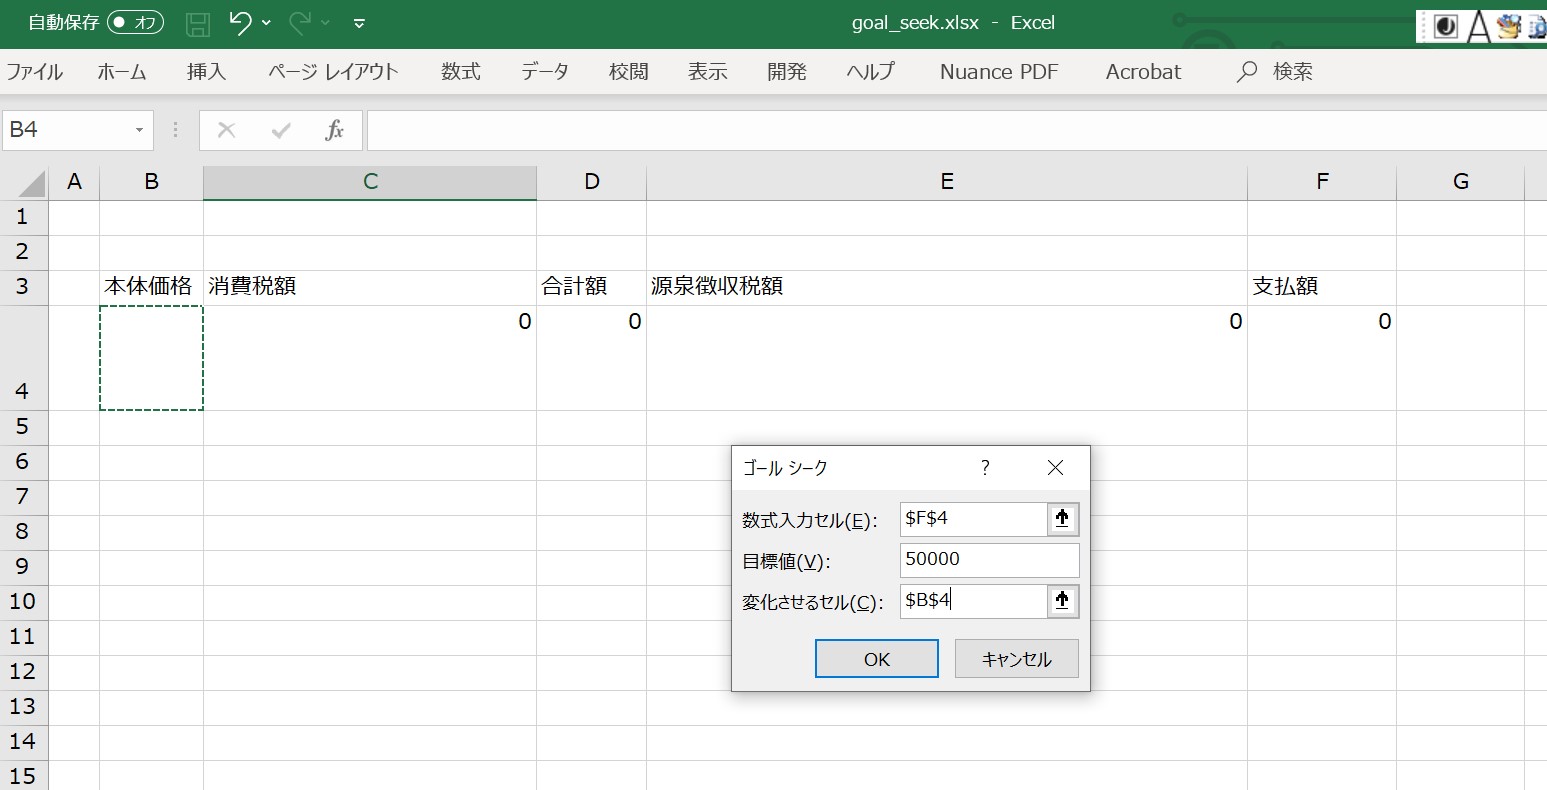Select column A header

click(x=74, y=182)
